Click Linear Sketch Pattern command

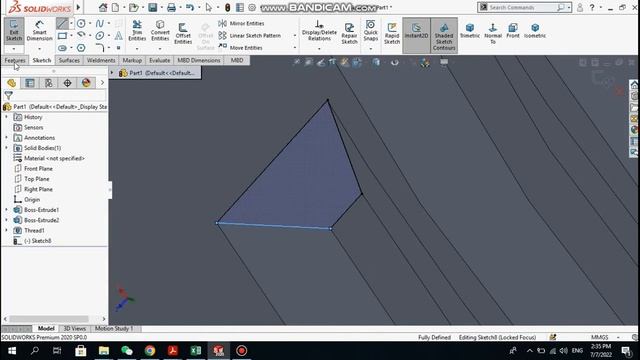(249, 36)
